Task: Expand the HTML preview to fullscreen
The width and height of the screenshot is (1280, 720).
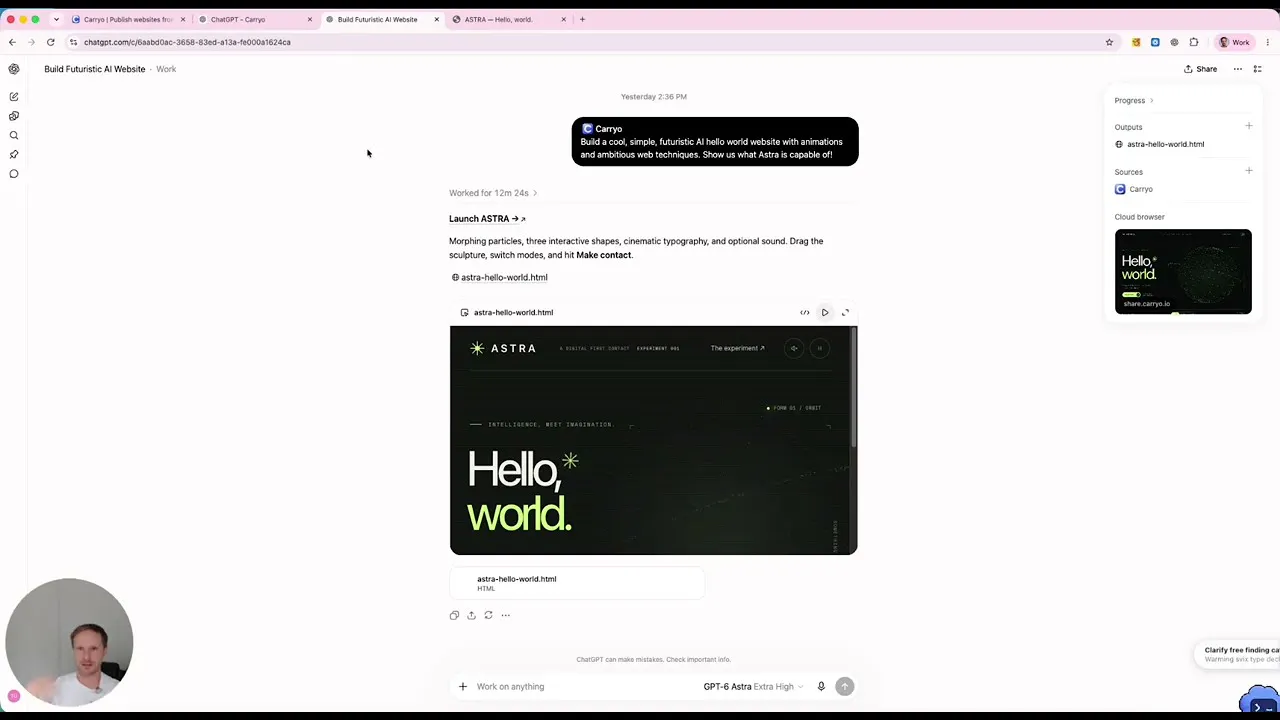Action: click(x=845, y=313)
